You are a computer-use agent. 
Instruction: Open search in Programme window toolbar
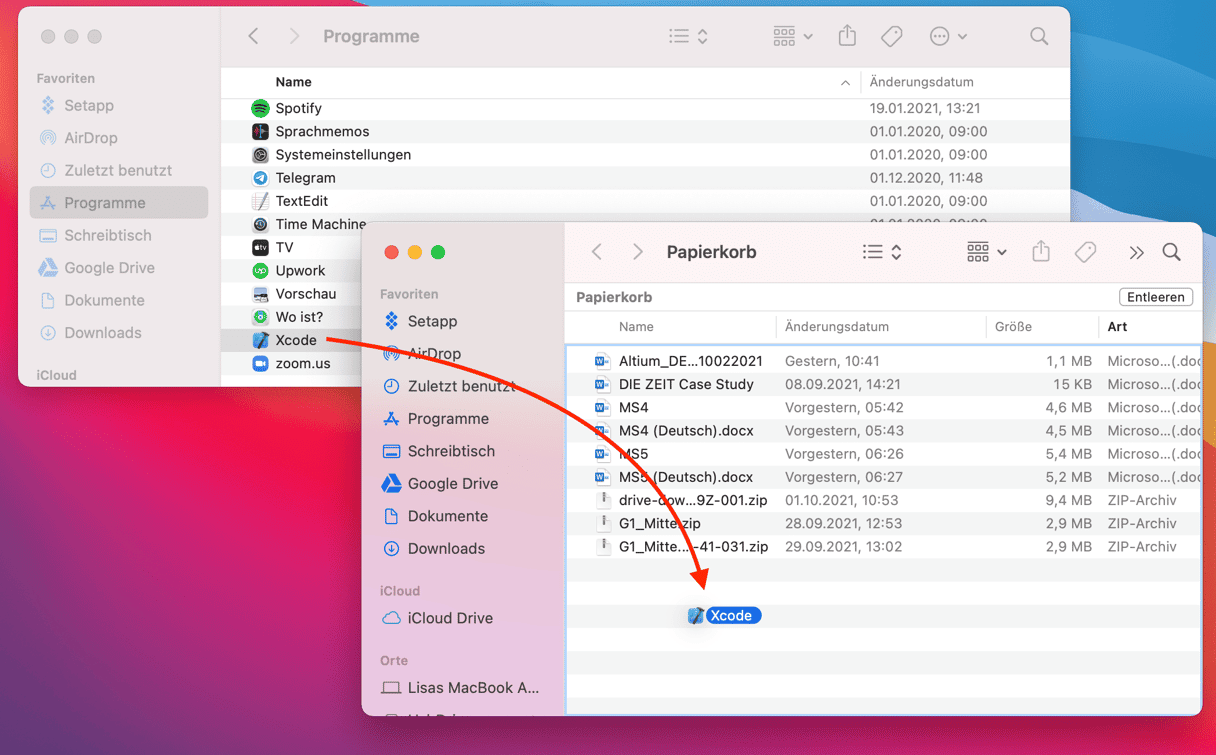point(1039,36)
